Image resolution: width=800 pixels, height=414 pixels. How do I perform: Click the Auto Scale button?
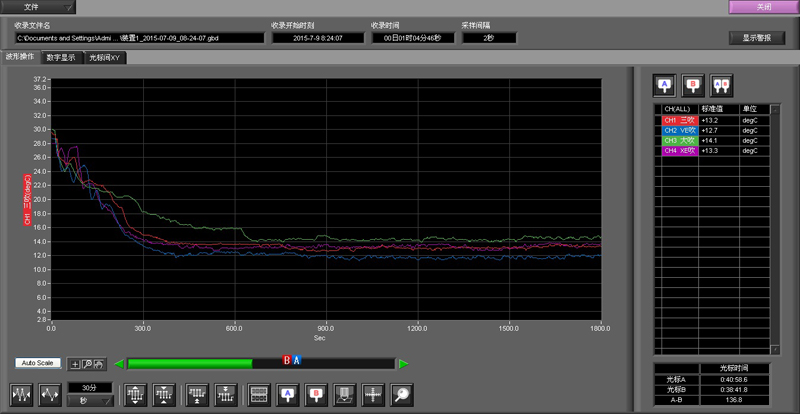point(38,363)
